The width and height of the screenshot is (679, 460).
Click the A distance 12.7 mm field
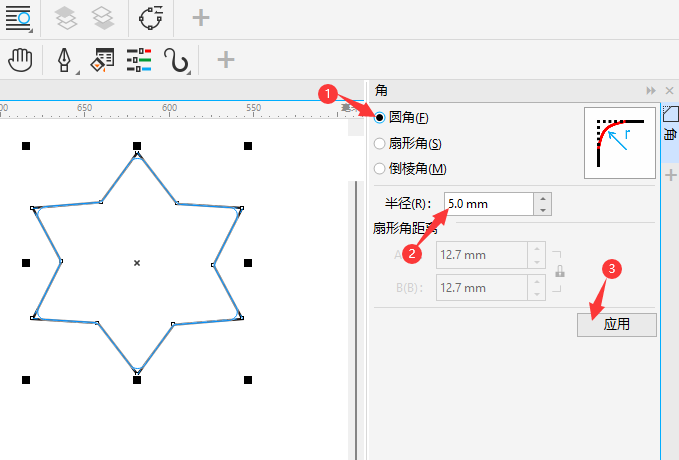[x=482, y=255]
